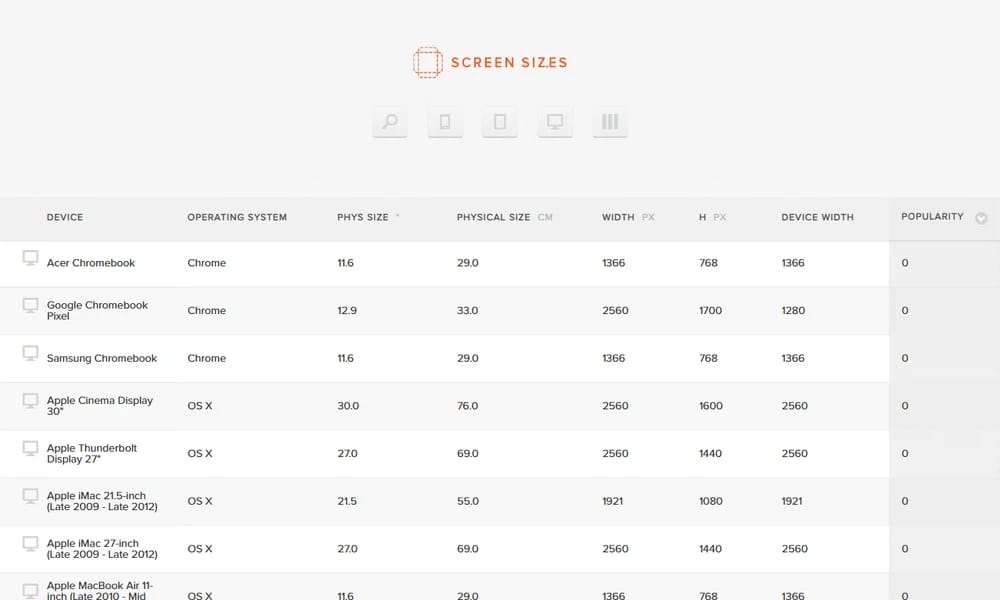
Task: Select Apple MacBook Air 11-inch name
Action: point(99,590)
